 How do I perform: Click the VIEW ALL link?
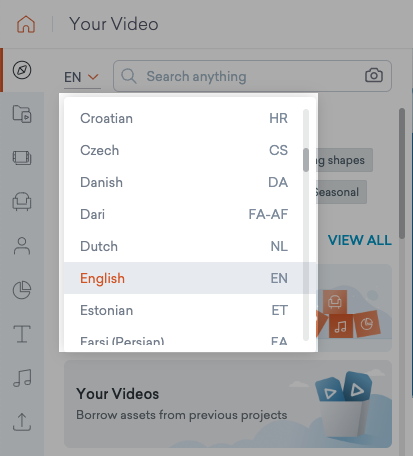[x=360, y=240]
